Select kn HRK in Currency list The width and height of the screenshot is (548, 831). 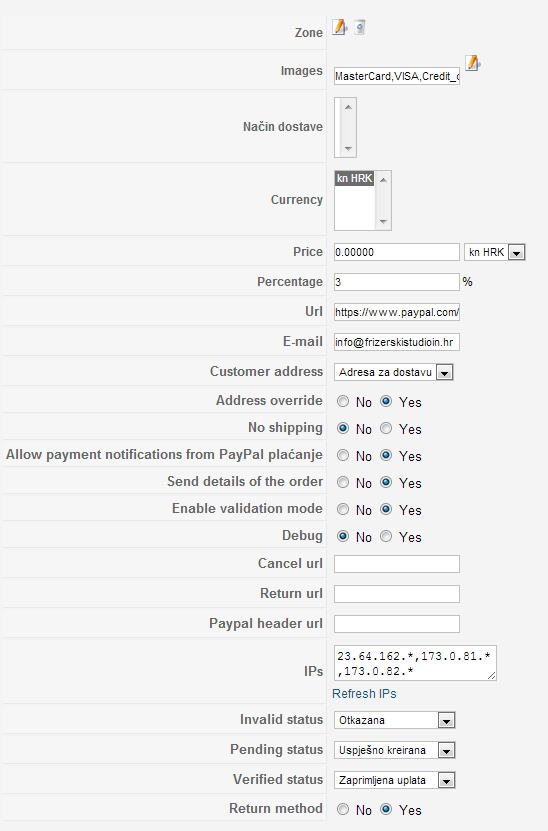click(x=355, y=179)
